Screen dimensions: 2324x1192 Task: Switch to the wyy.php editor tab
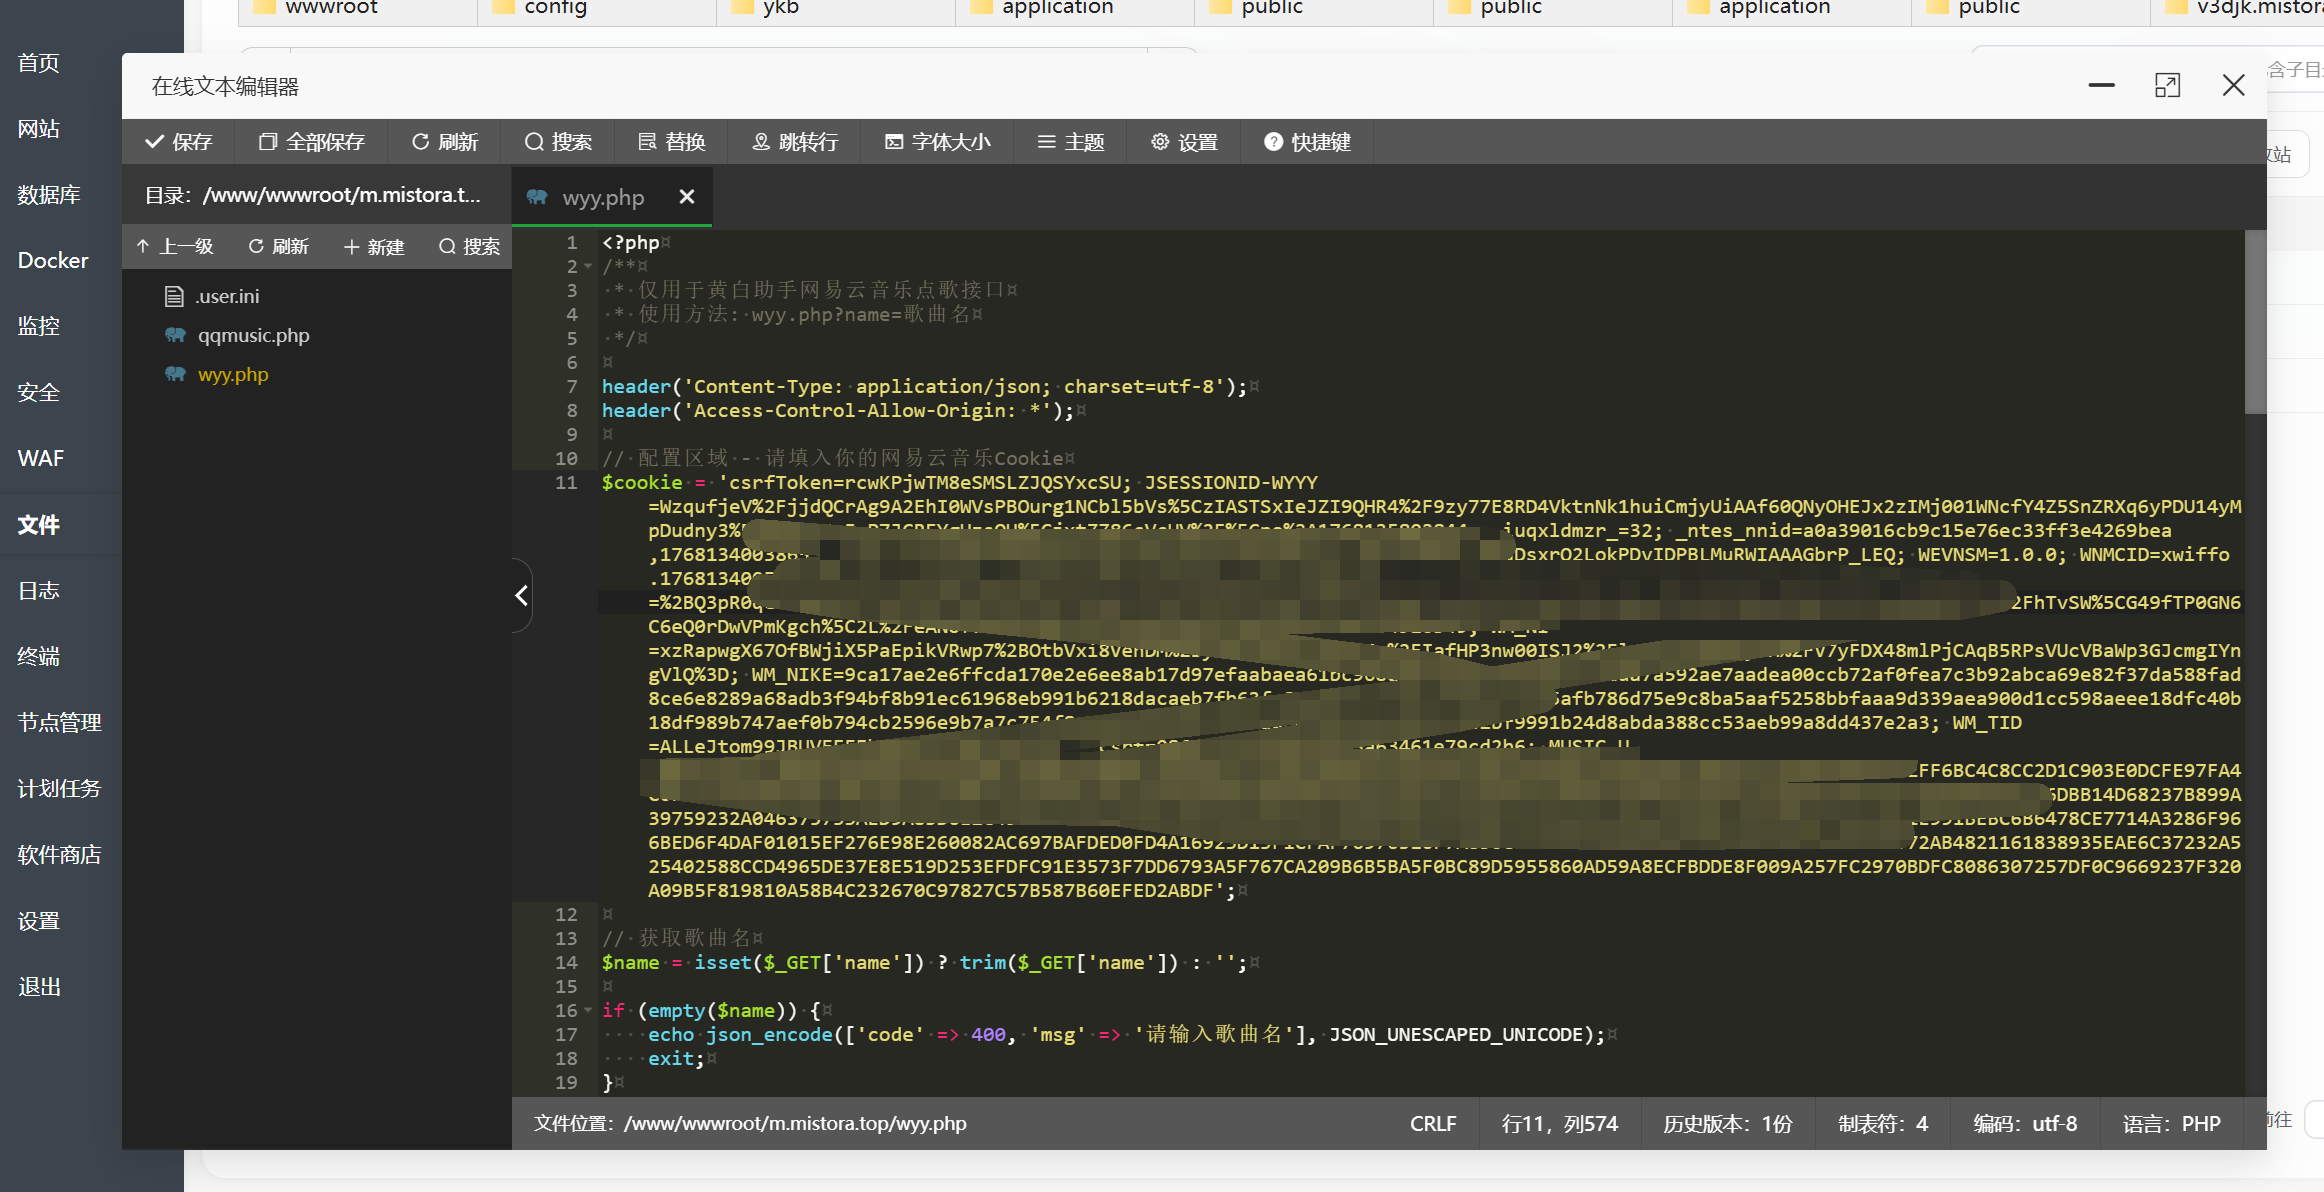pyautogui.click(x=602, y=198)
